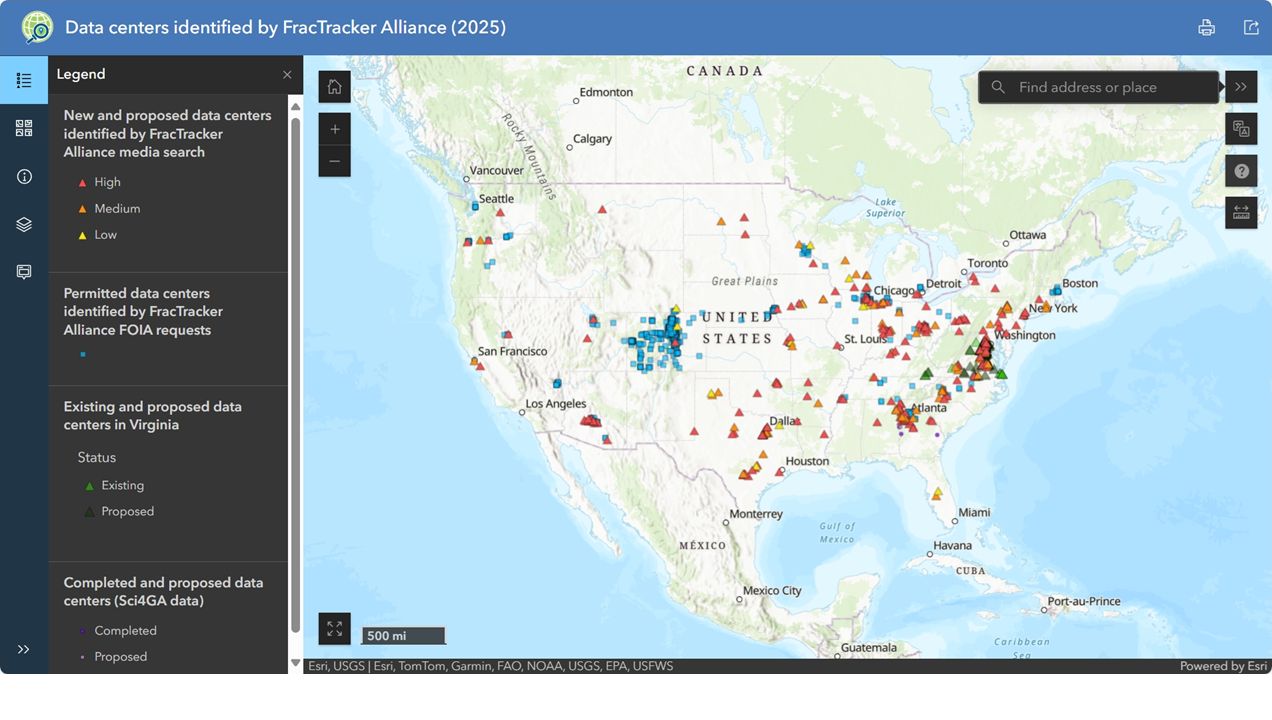
Task: Zoom in using the plus button
Action: pyautogui.click(x=334, y=128)
